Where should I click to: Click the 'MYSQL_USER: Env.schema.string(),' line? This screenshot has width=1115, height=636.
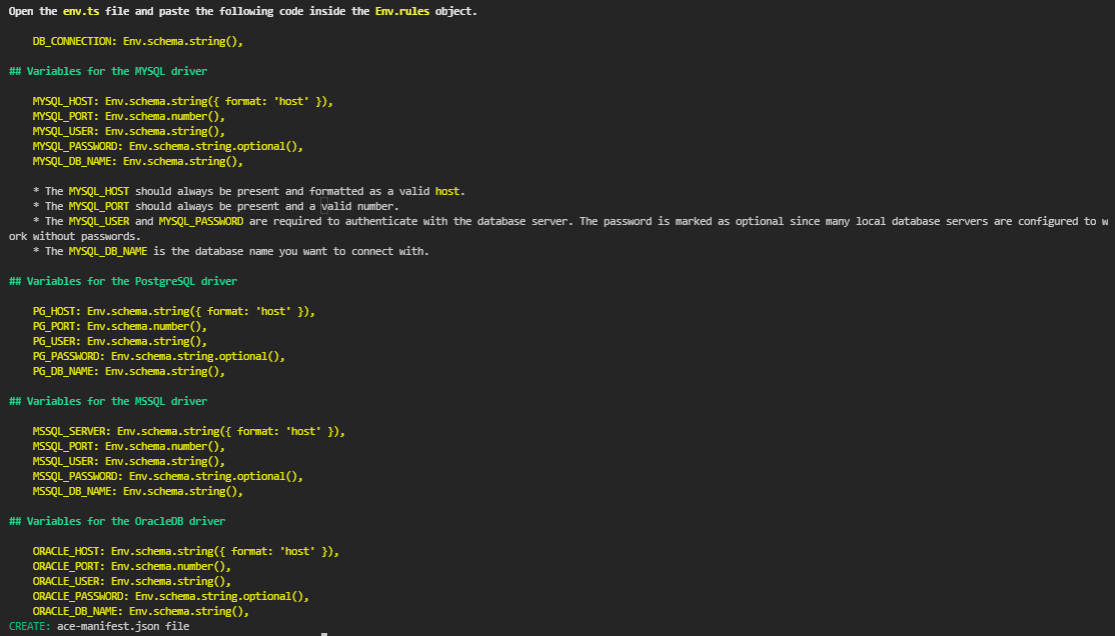point(129,131)
